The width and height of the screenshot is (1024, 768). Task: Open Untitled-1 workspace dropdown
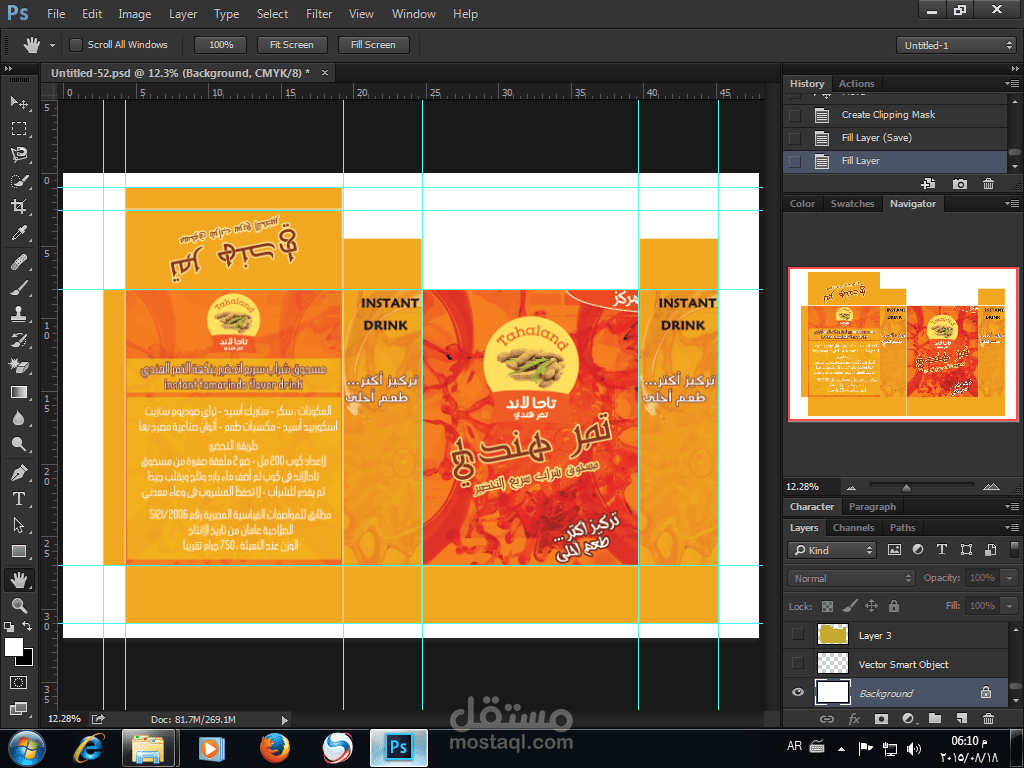click(x=956, y=45)
